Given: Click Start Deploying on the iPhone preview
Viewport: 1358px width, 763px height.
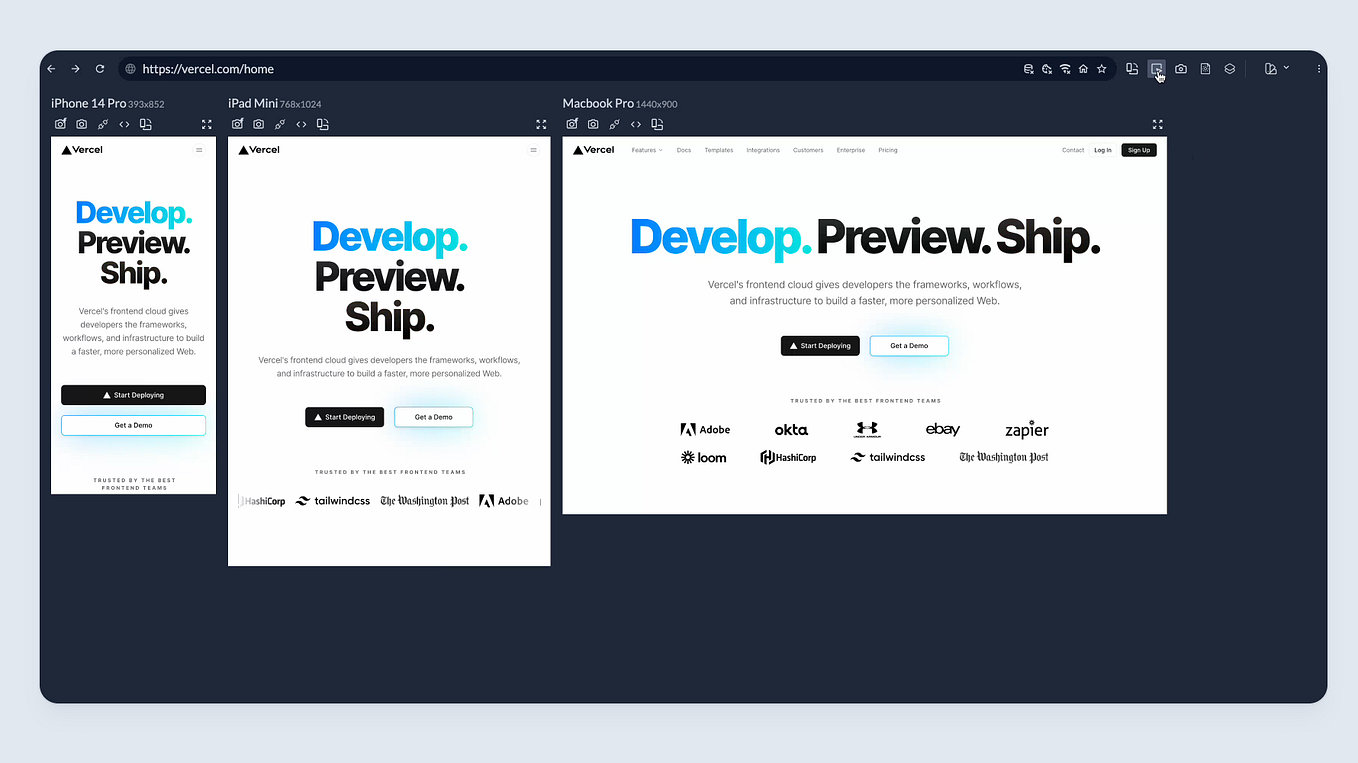Looking at the screenshot, I should [x=133, y=394].
